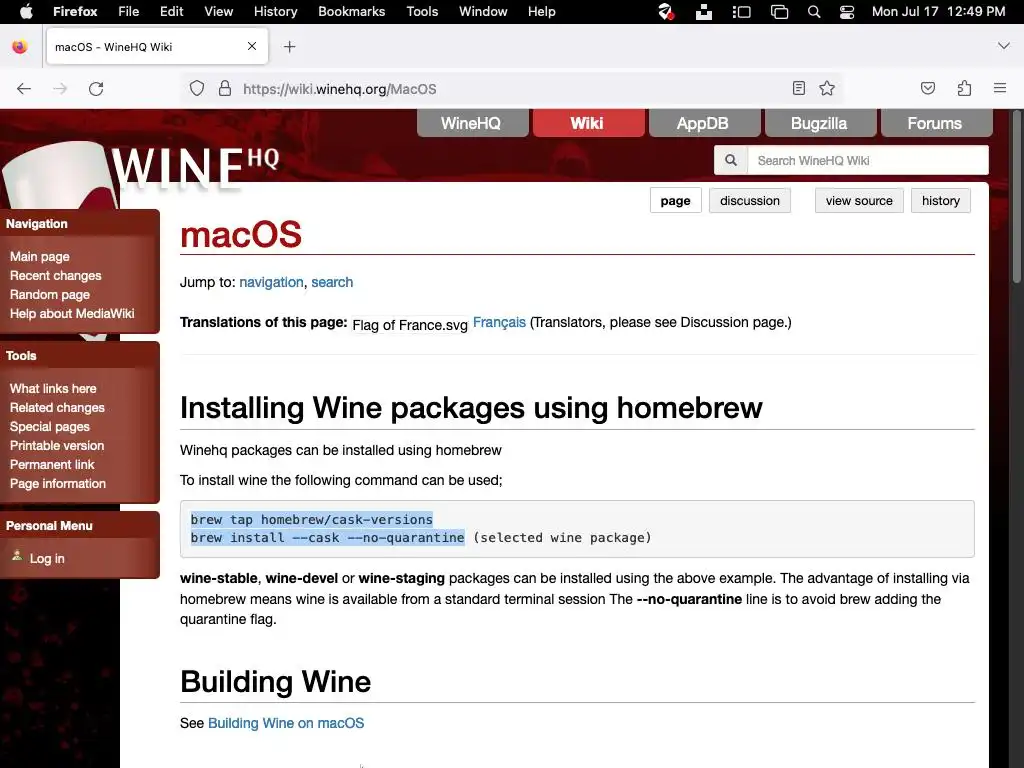Toggle reader view icon

click(799, 88)
